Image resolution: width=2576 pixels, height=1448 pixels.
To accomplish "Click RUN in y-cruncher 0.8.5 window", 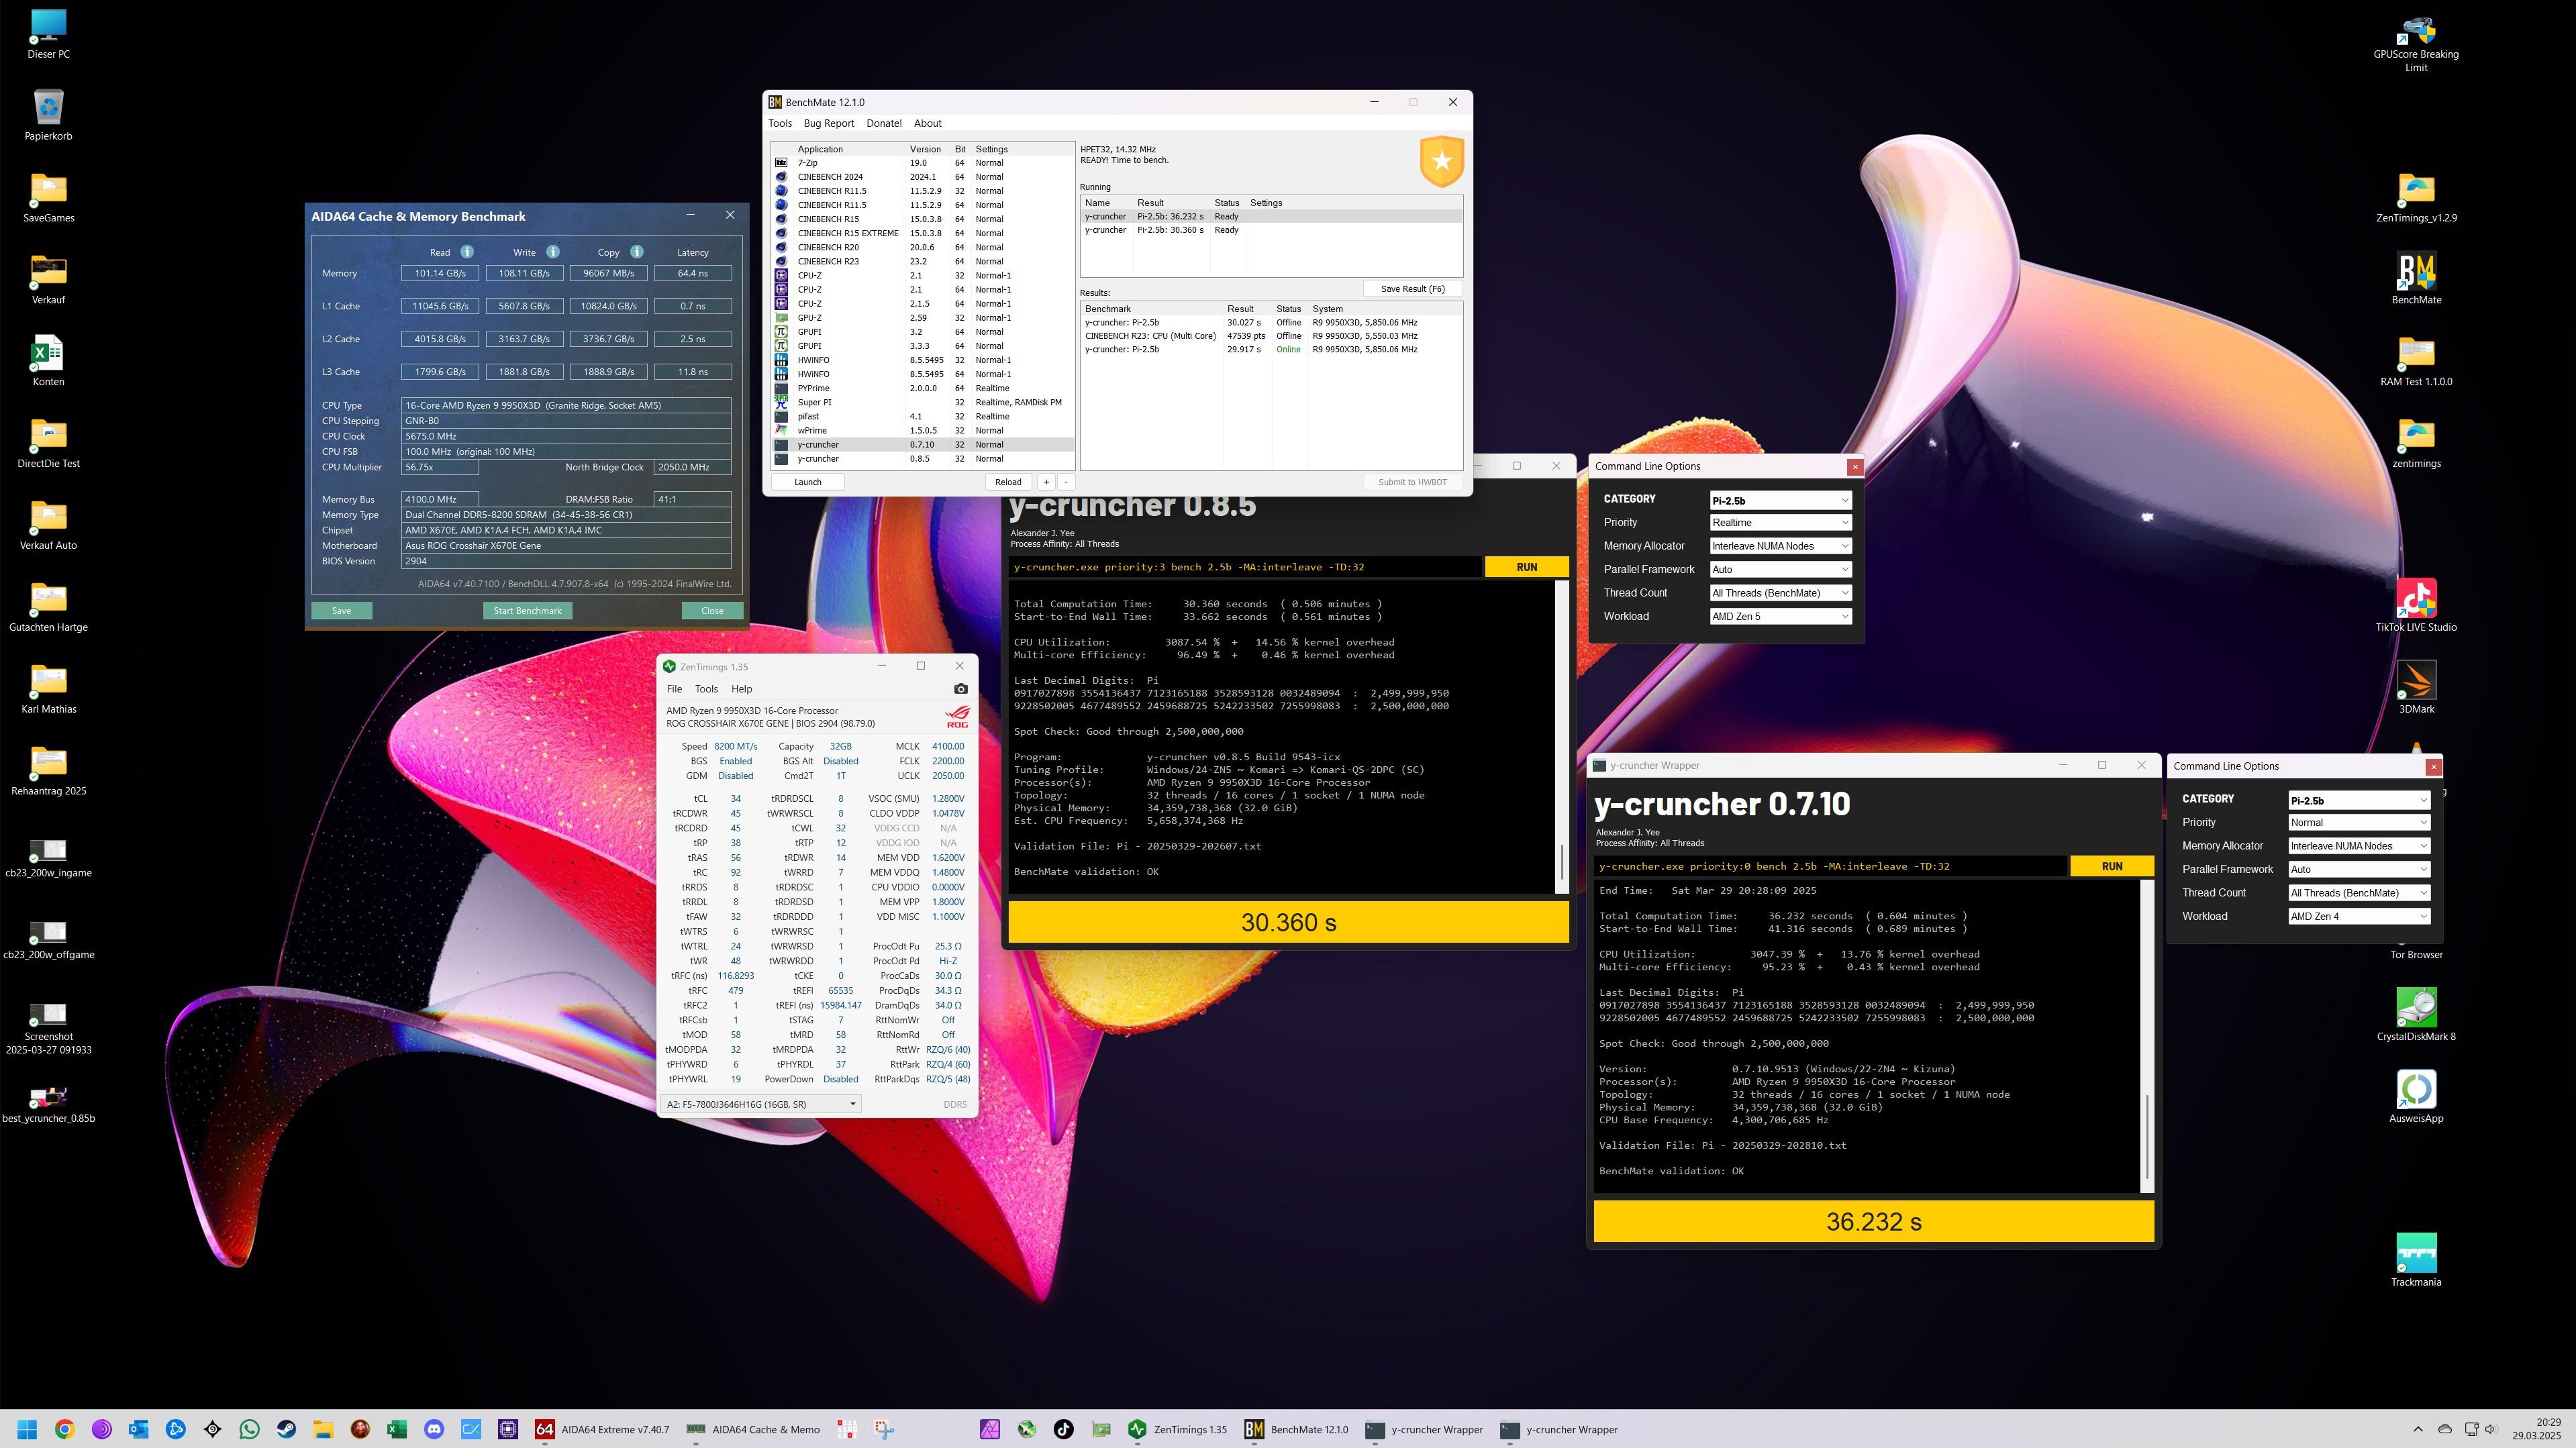I will pyautogui.click(x=1526, y=567).
